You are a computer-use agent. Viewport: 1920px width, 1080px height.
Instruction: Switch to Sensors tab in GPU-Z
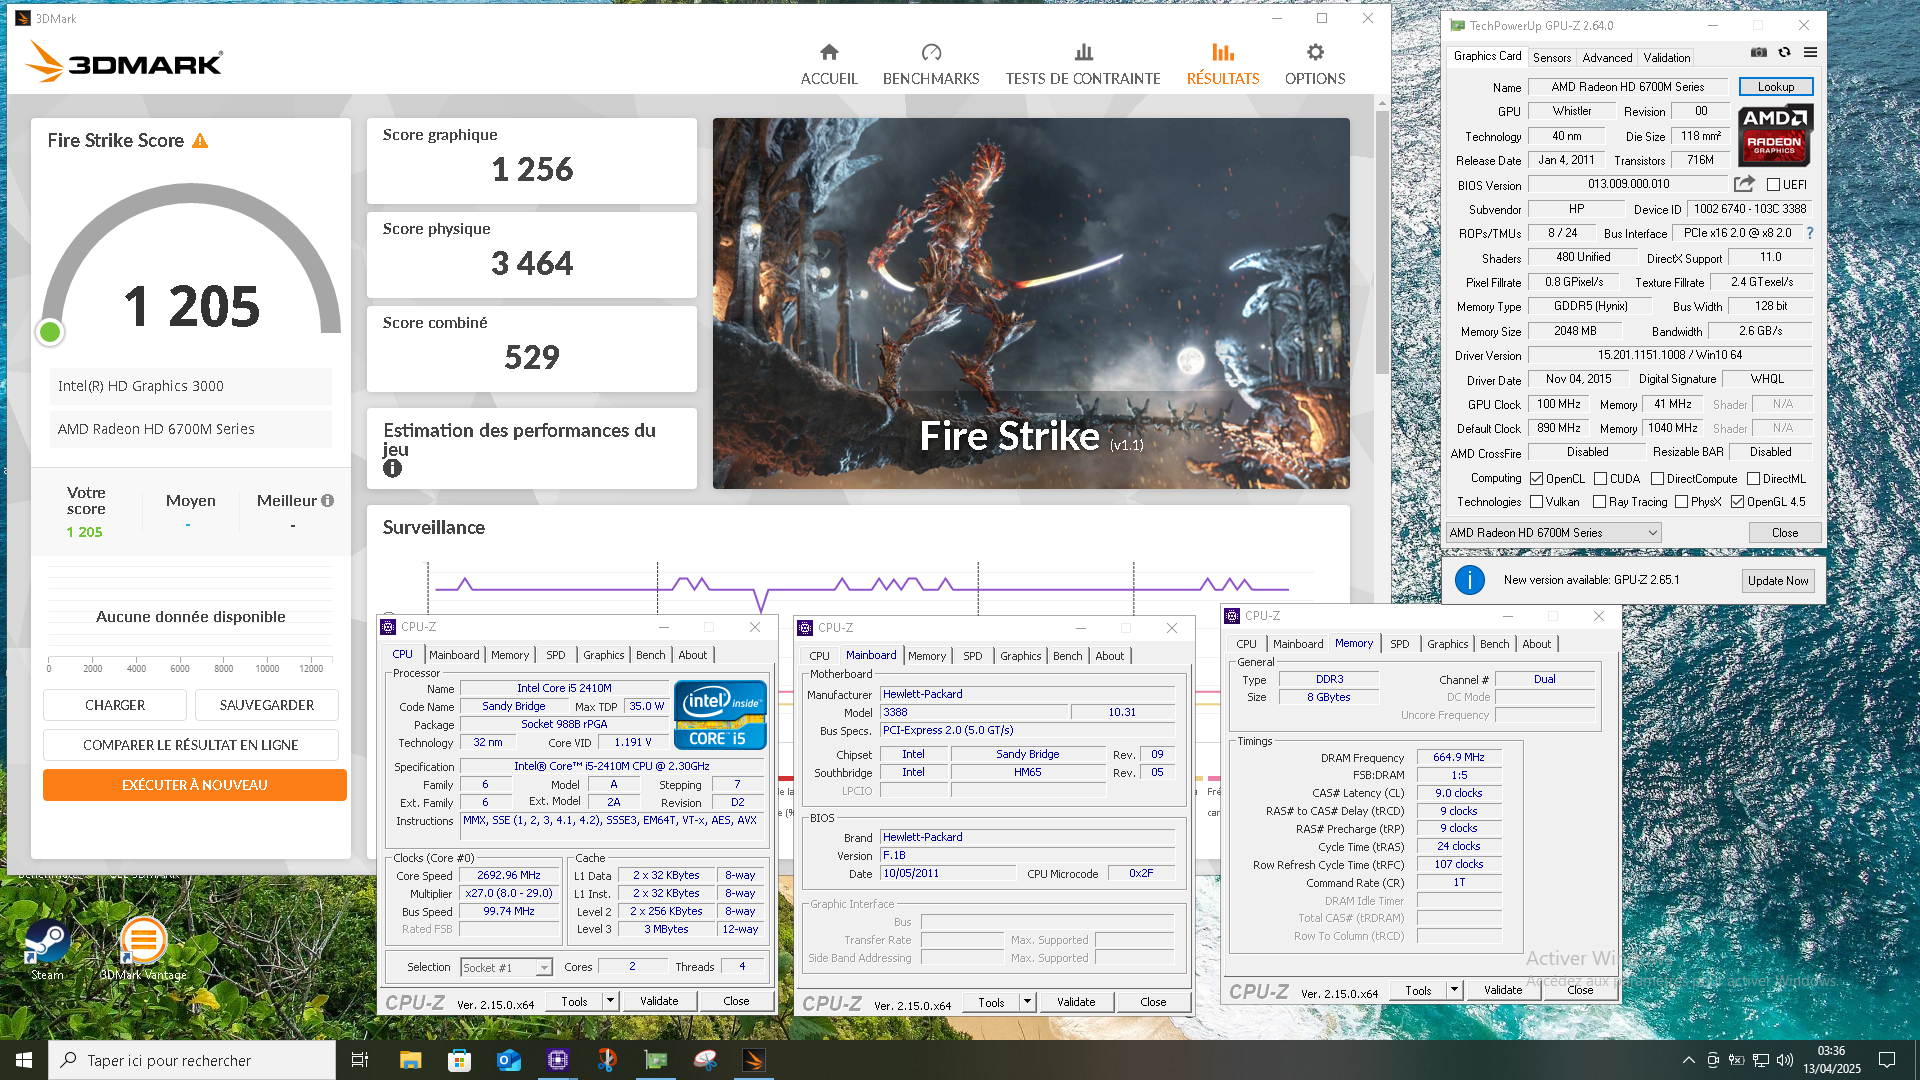coord(1551,58)
